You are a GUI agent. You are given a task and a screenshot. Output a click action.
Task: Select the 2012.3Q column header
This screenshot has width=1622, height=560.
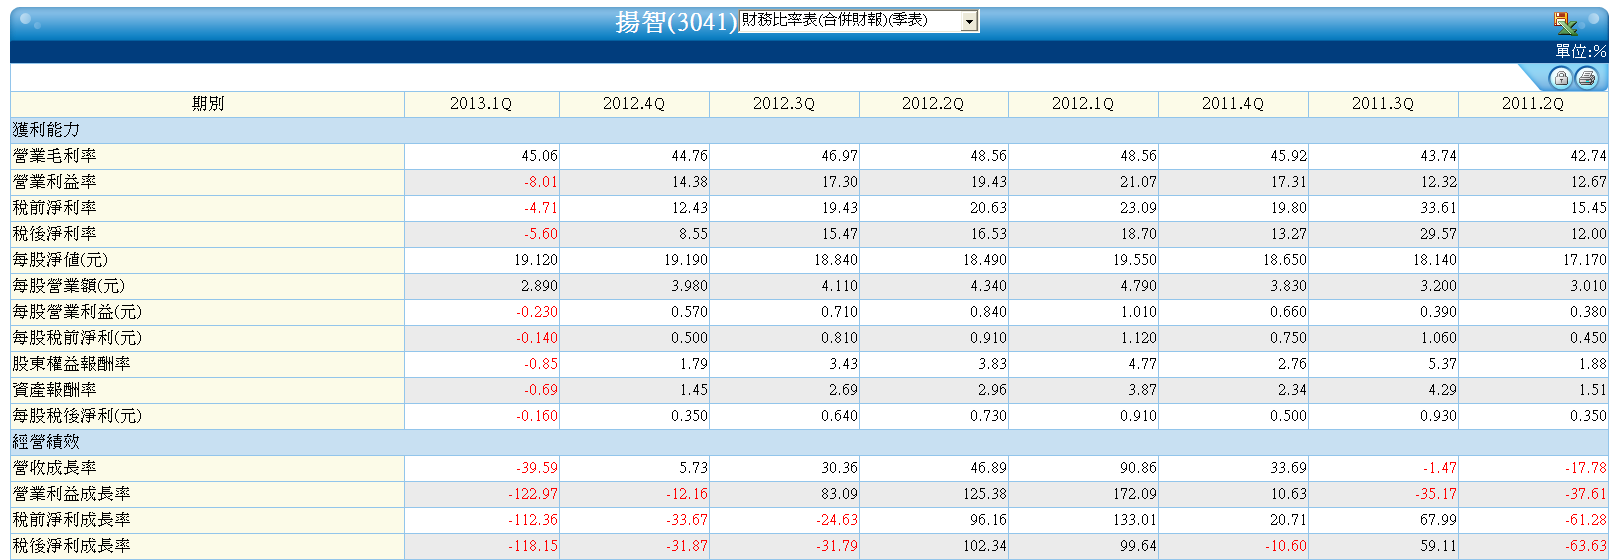coord(784,104)
